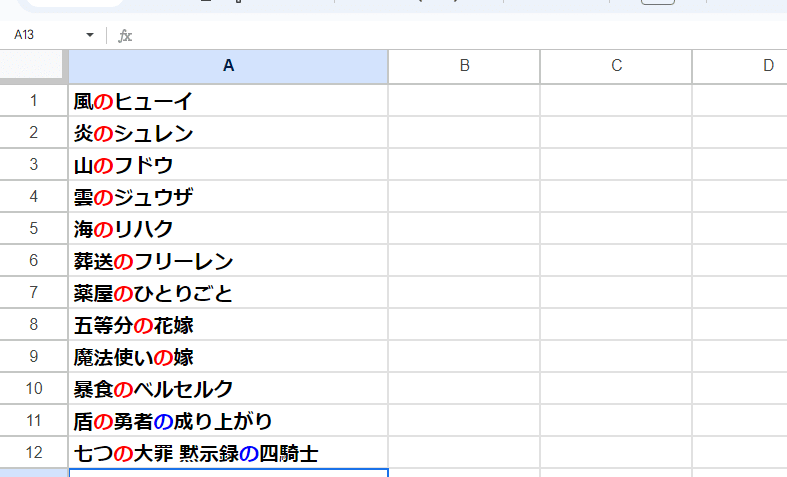The image size is (787, 477).
Task: Click cell containing 風のヒューイ
Action: [x=228, y=100]
